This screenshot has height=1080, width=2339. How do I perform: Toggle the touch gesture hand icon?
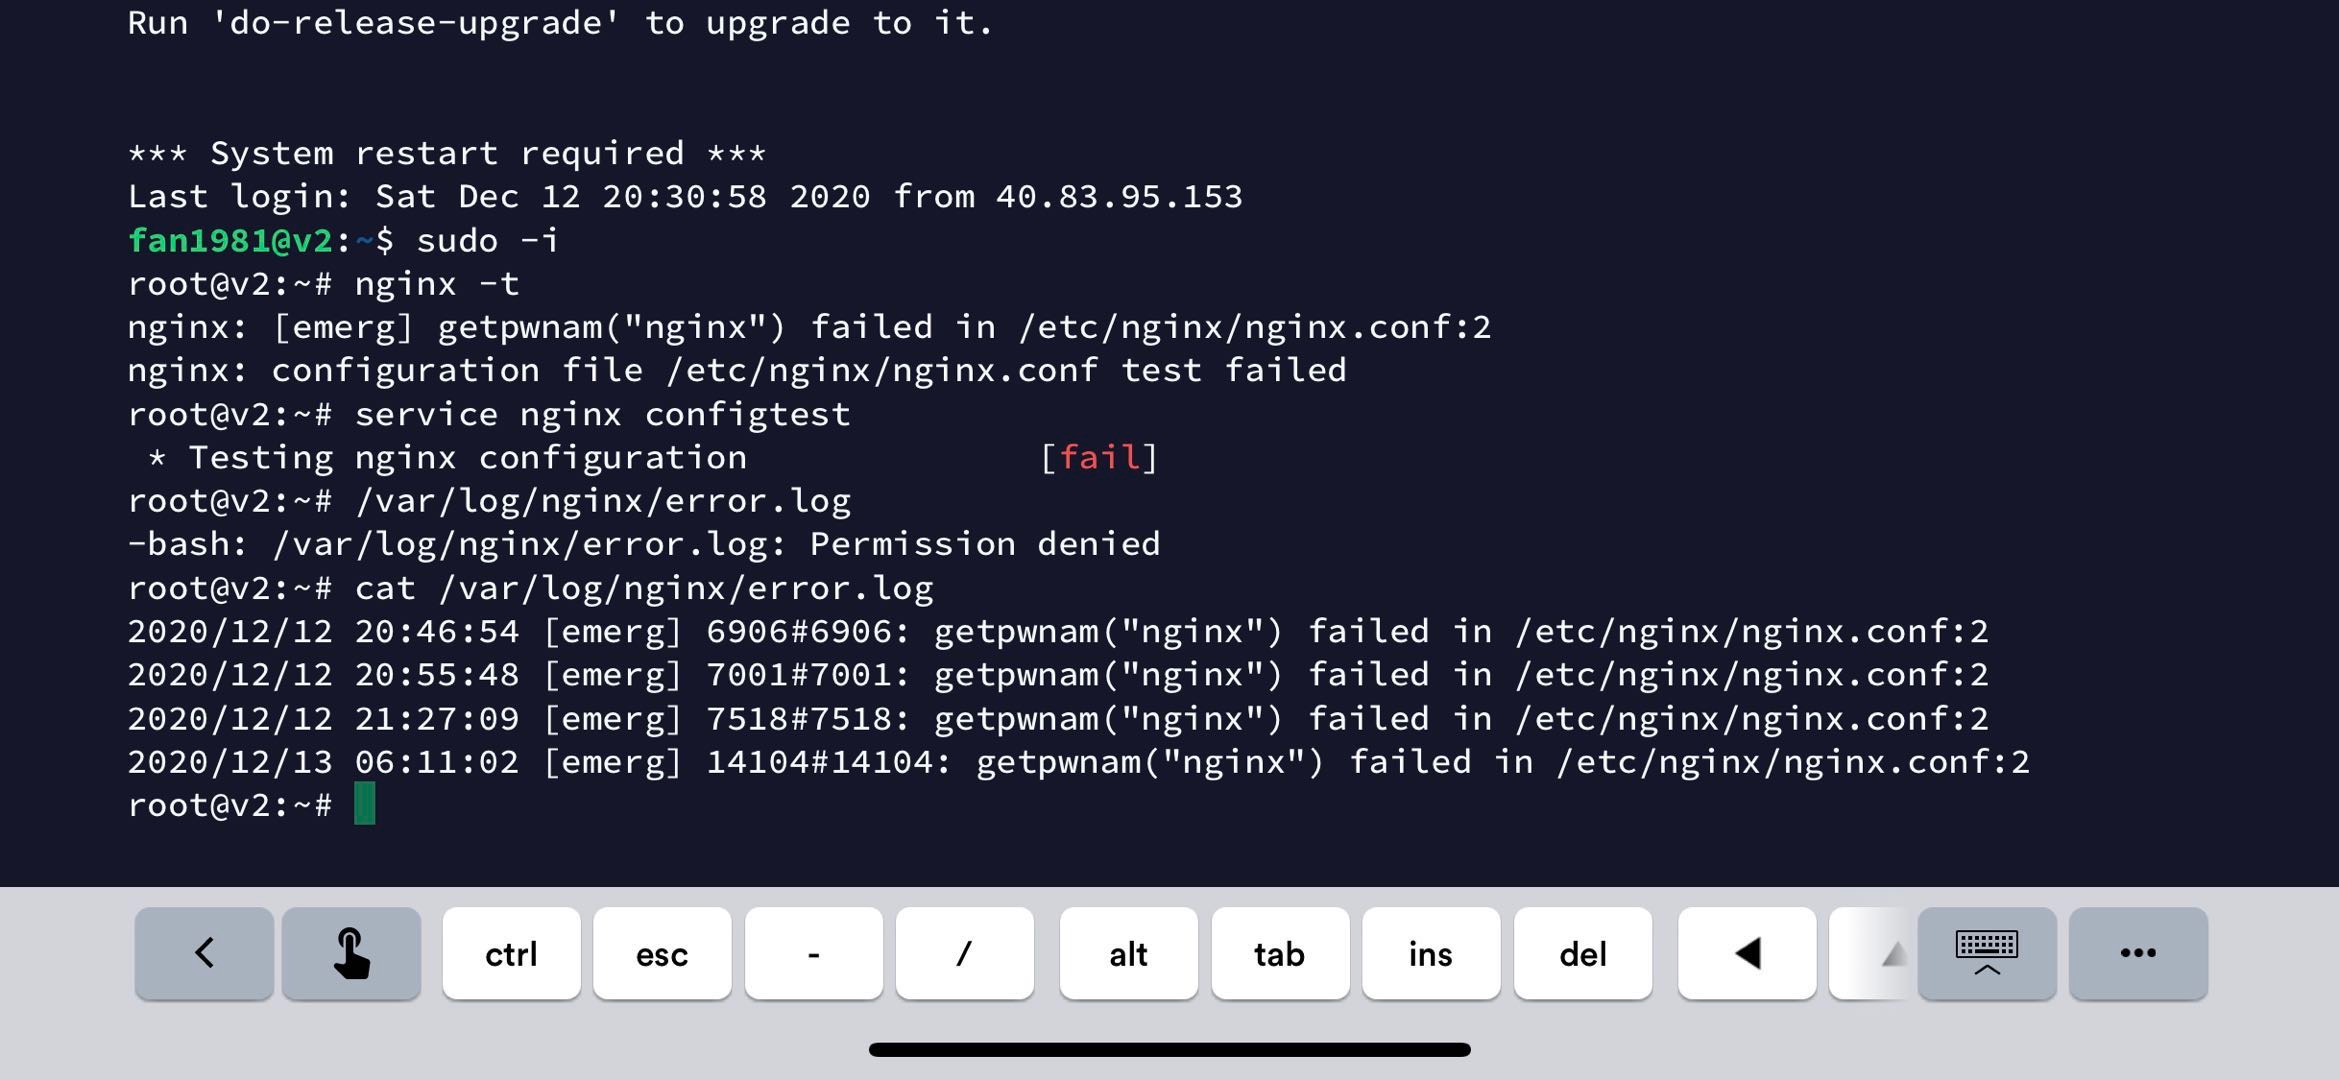(351, 953)
